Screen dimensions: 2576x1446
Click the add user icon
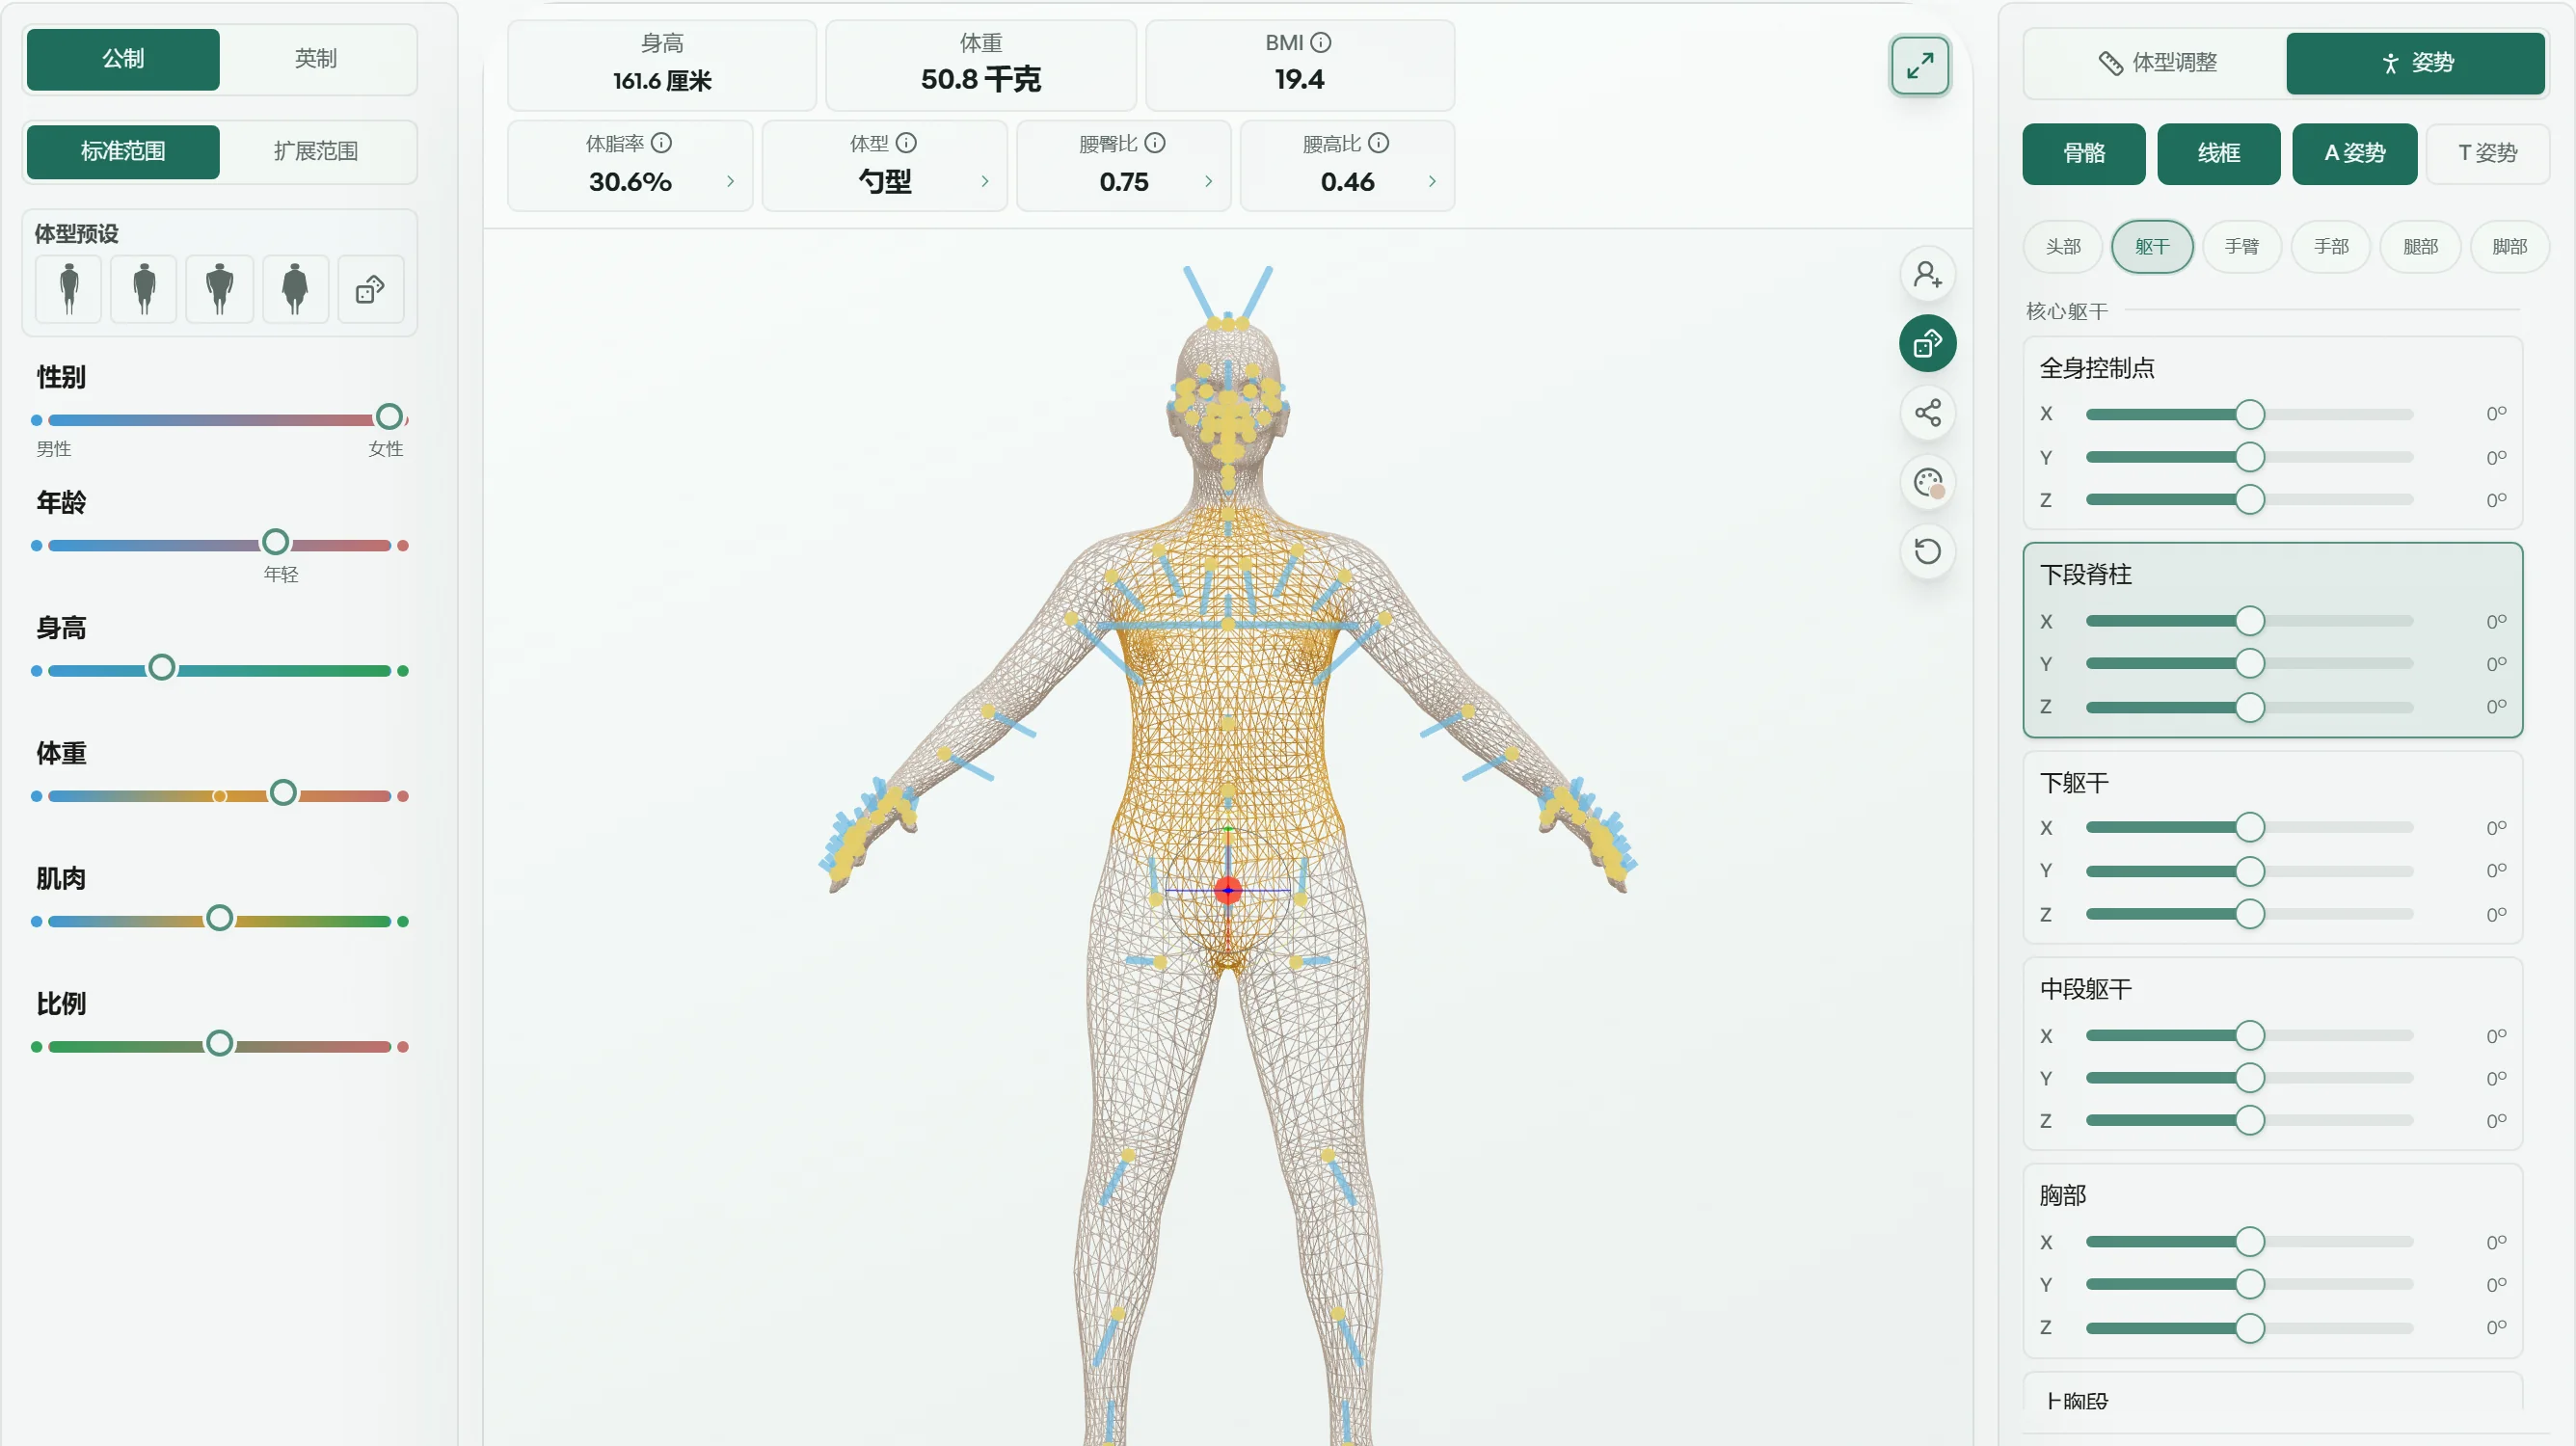[x=1927, y=274]
